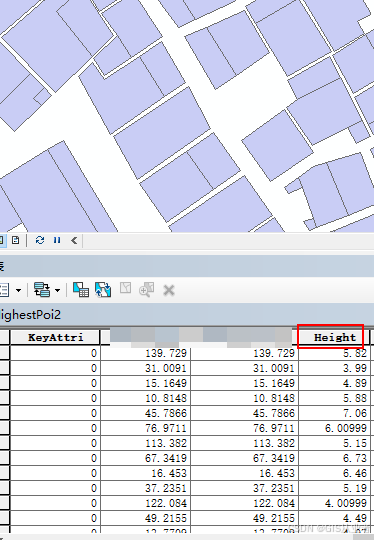
Task: Click 37.2351 cell adjacent to Height column
Action: click(x=245, y=488)
